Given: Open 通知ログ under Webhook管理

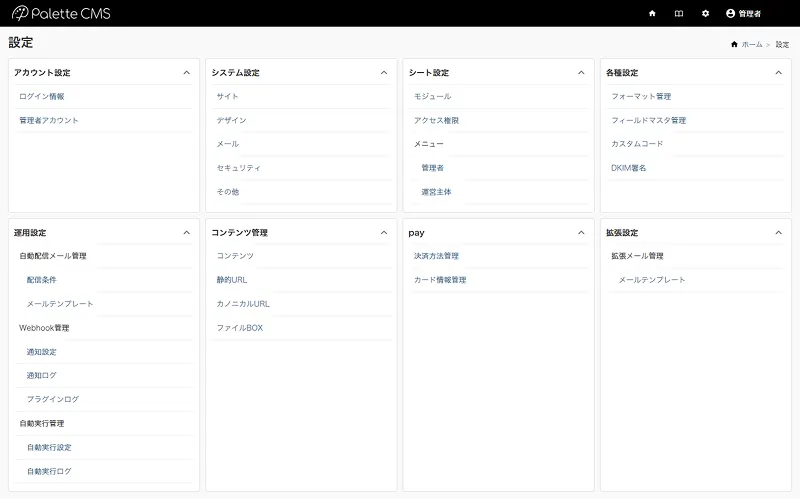Looking at the screenshot, I should pos(42,376).
